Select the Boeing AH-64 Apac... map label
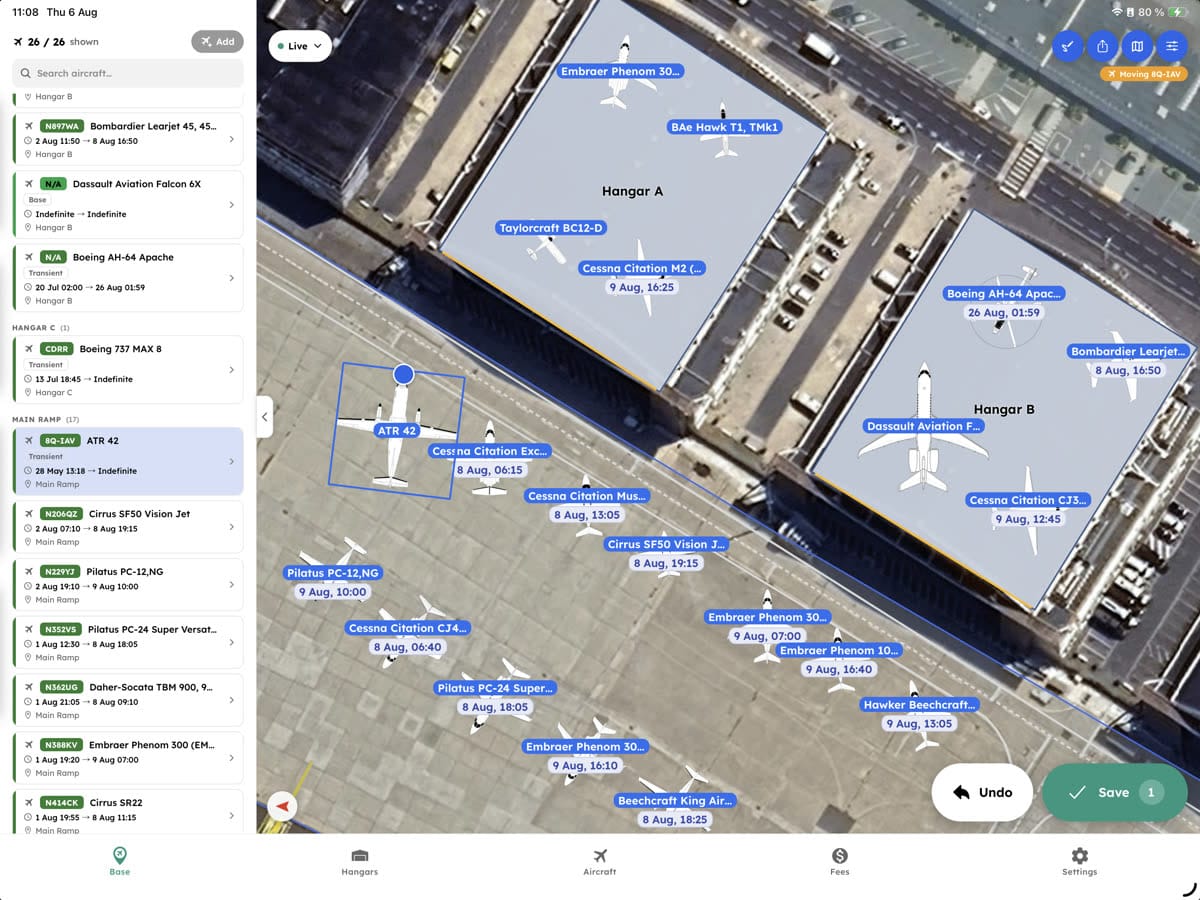 [x=1003, y=294]
